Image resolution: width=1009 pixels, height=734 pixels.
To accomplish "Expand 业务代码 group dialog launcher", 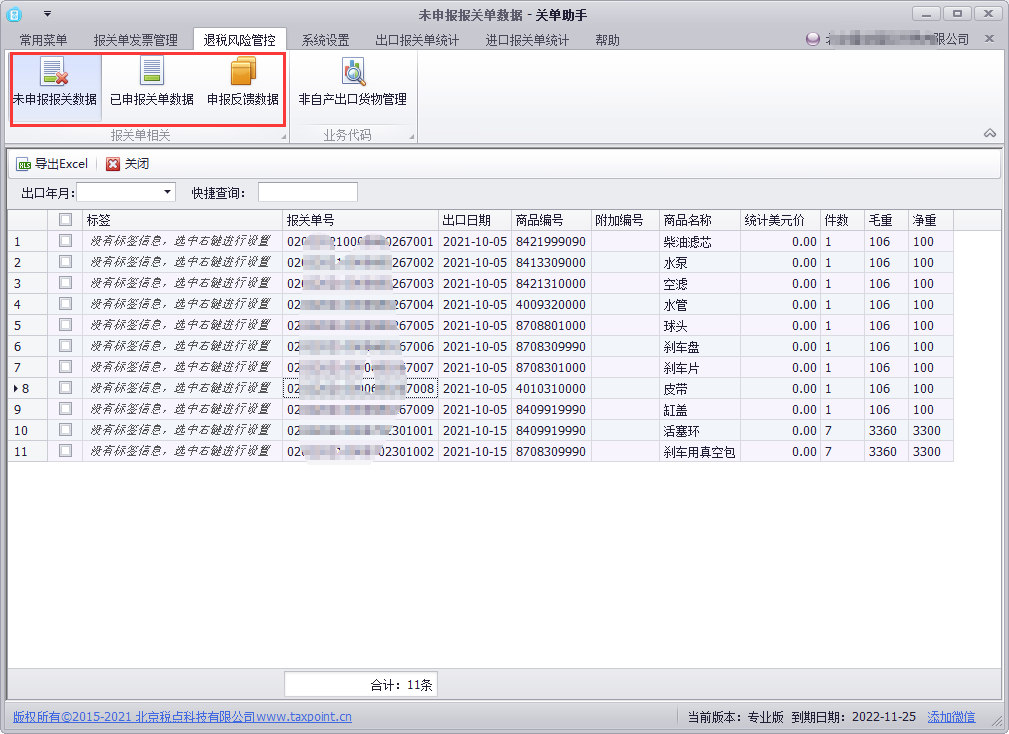I will (x=412, y=137).
